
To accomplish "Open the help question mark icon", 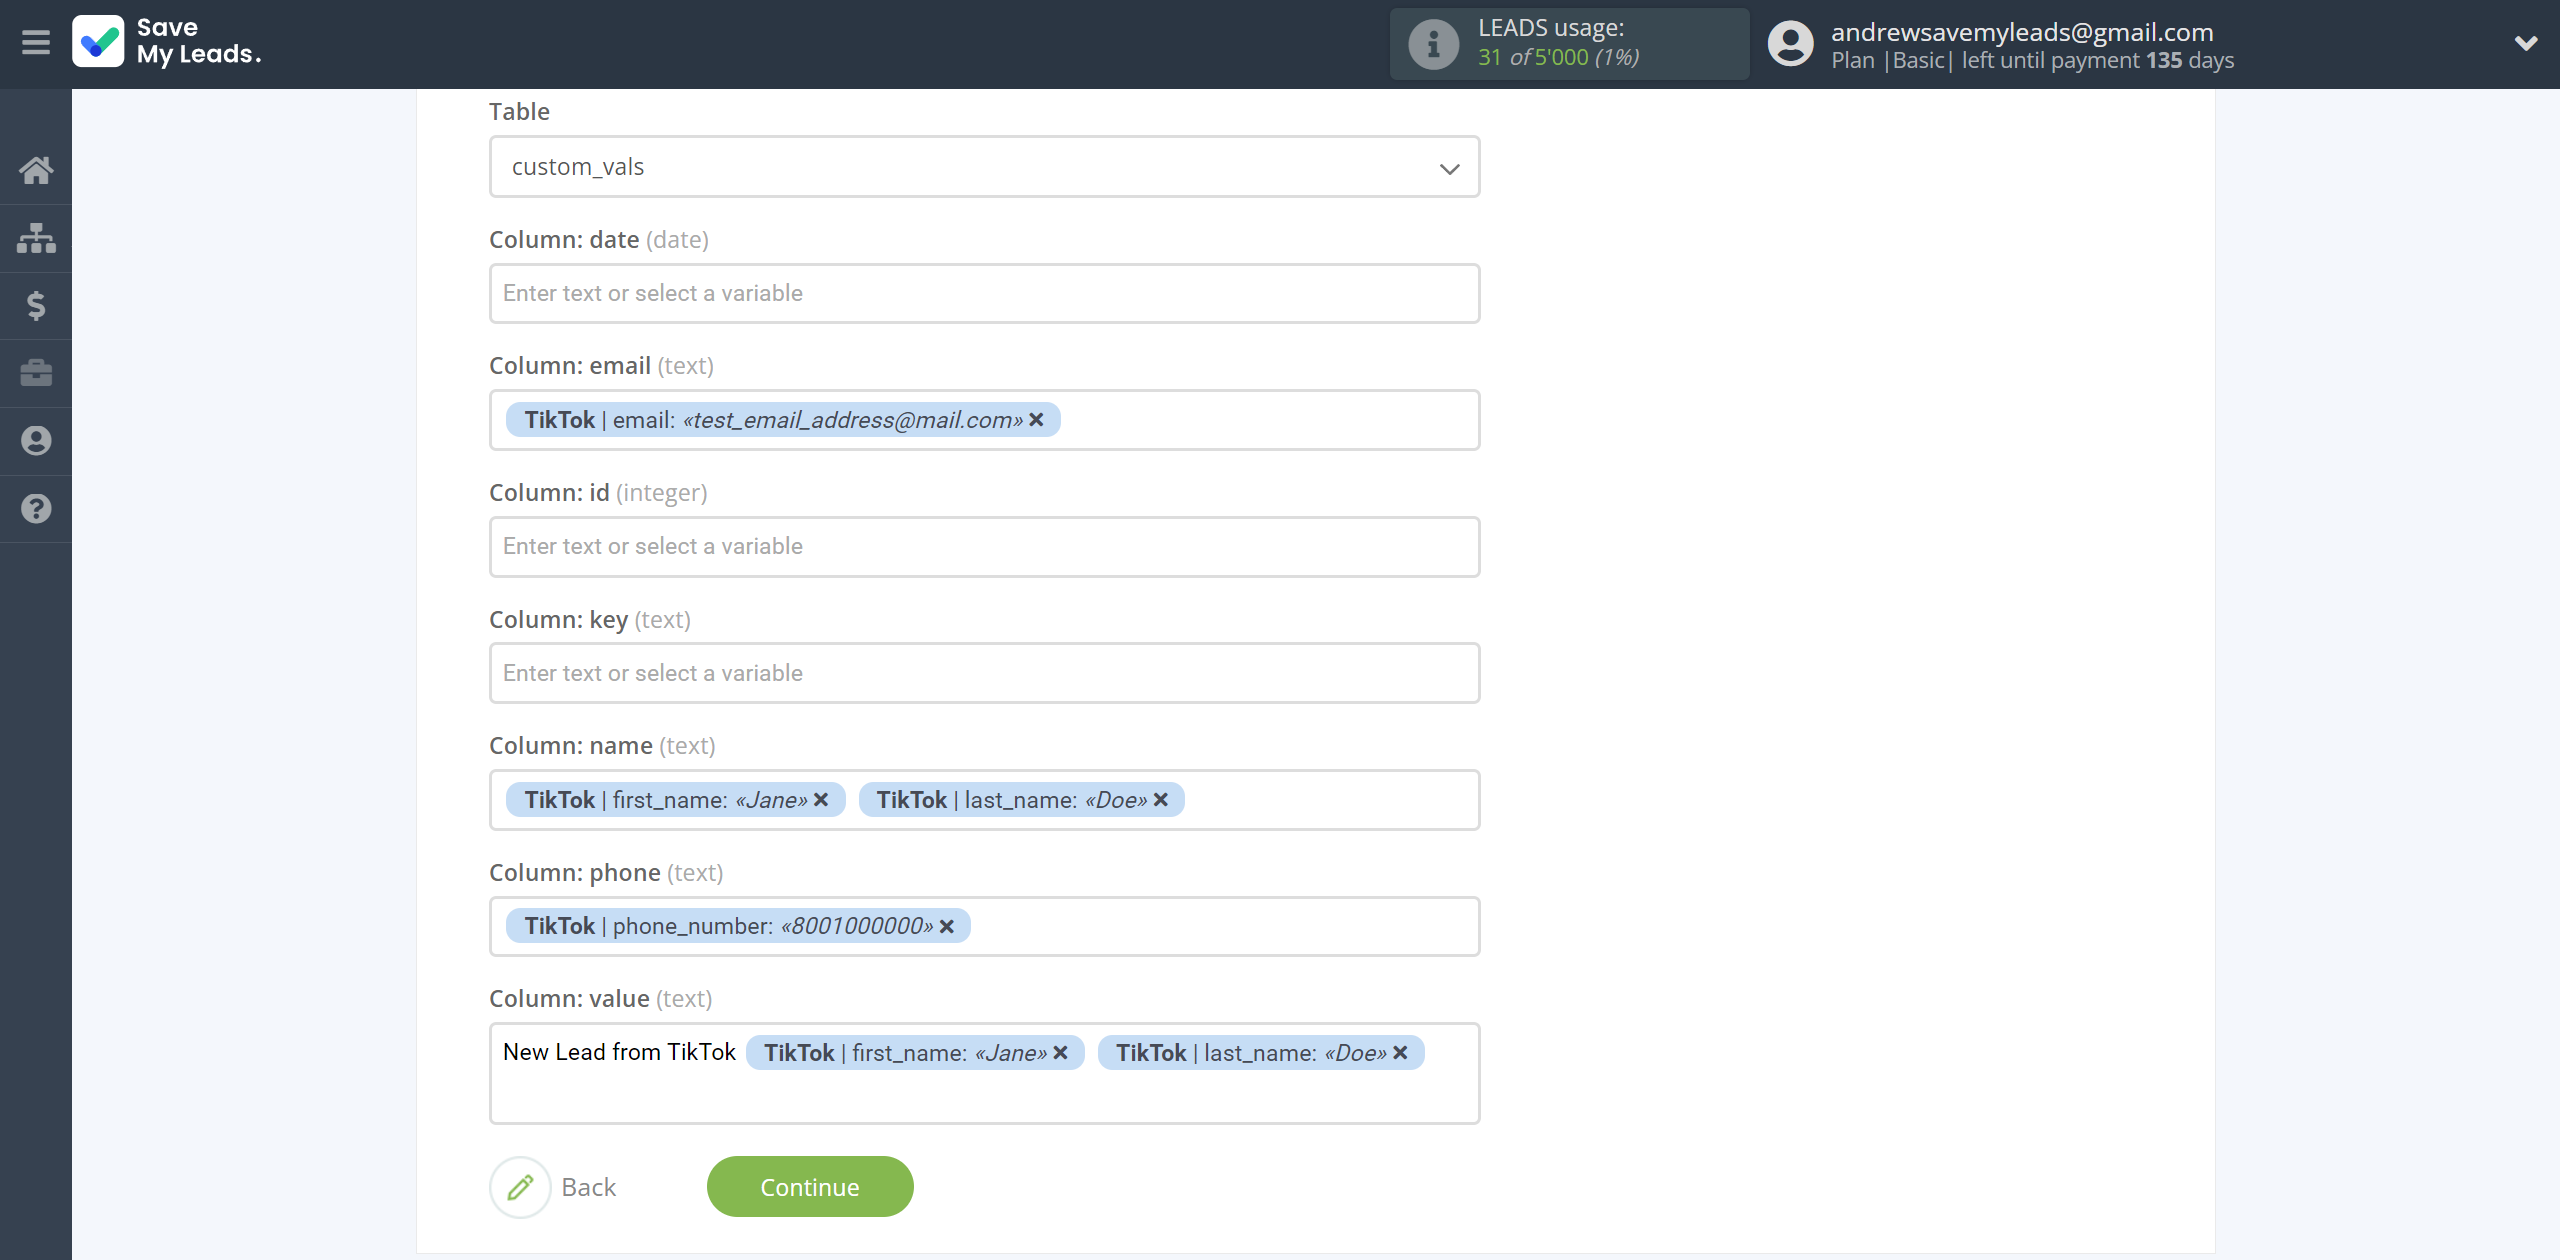I will [x=36, y=508].
